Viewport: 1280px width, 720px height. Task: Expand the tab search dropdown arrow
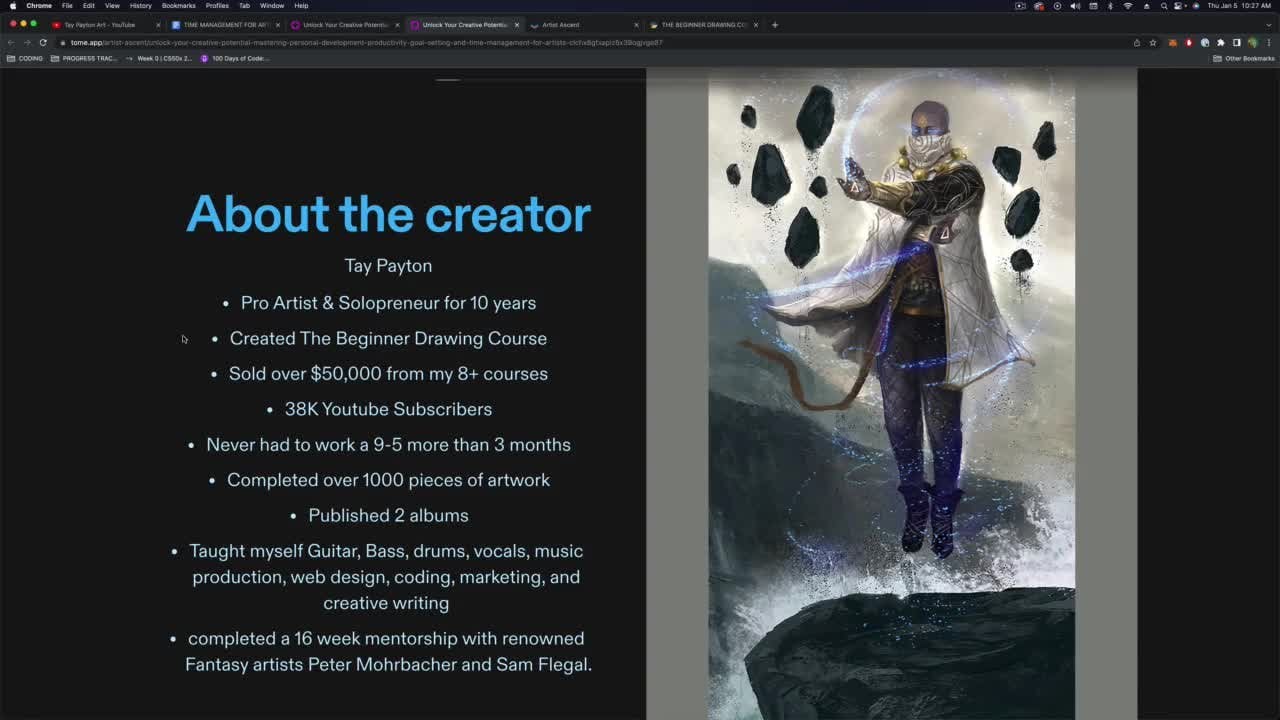(x=1267, y=24)
